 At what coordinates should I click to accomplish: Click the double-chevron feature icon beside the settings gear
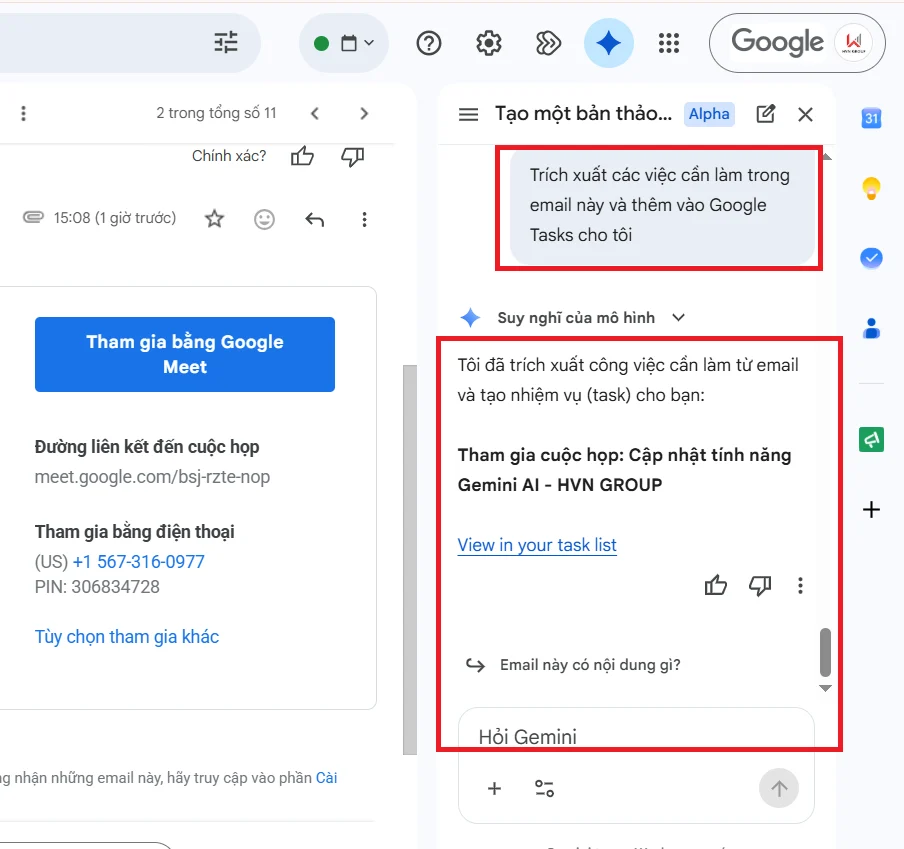[x=548, y=43]
